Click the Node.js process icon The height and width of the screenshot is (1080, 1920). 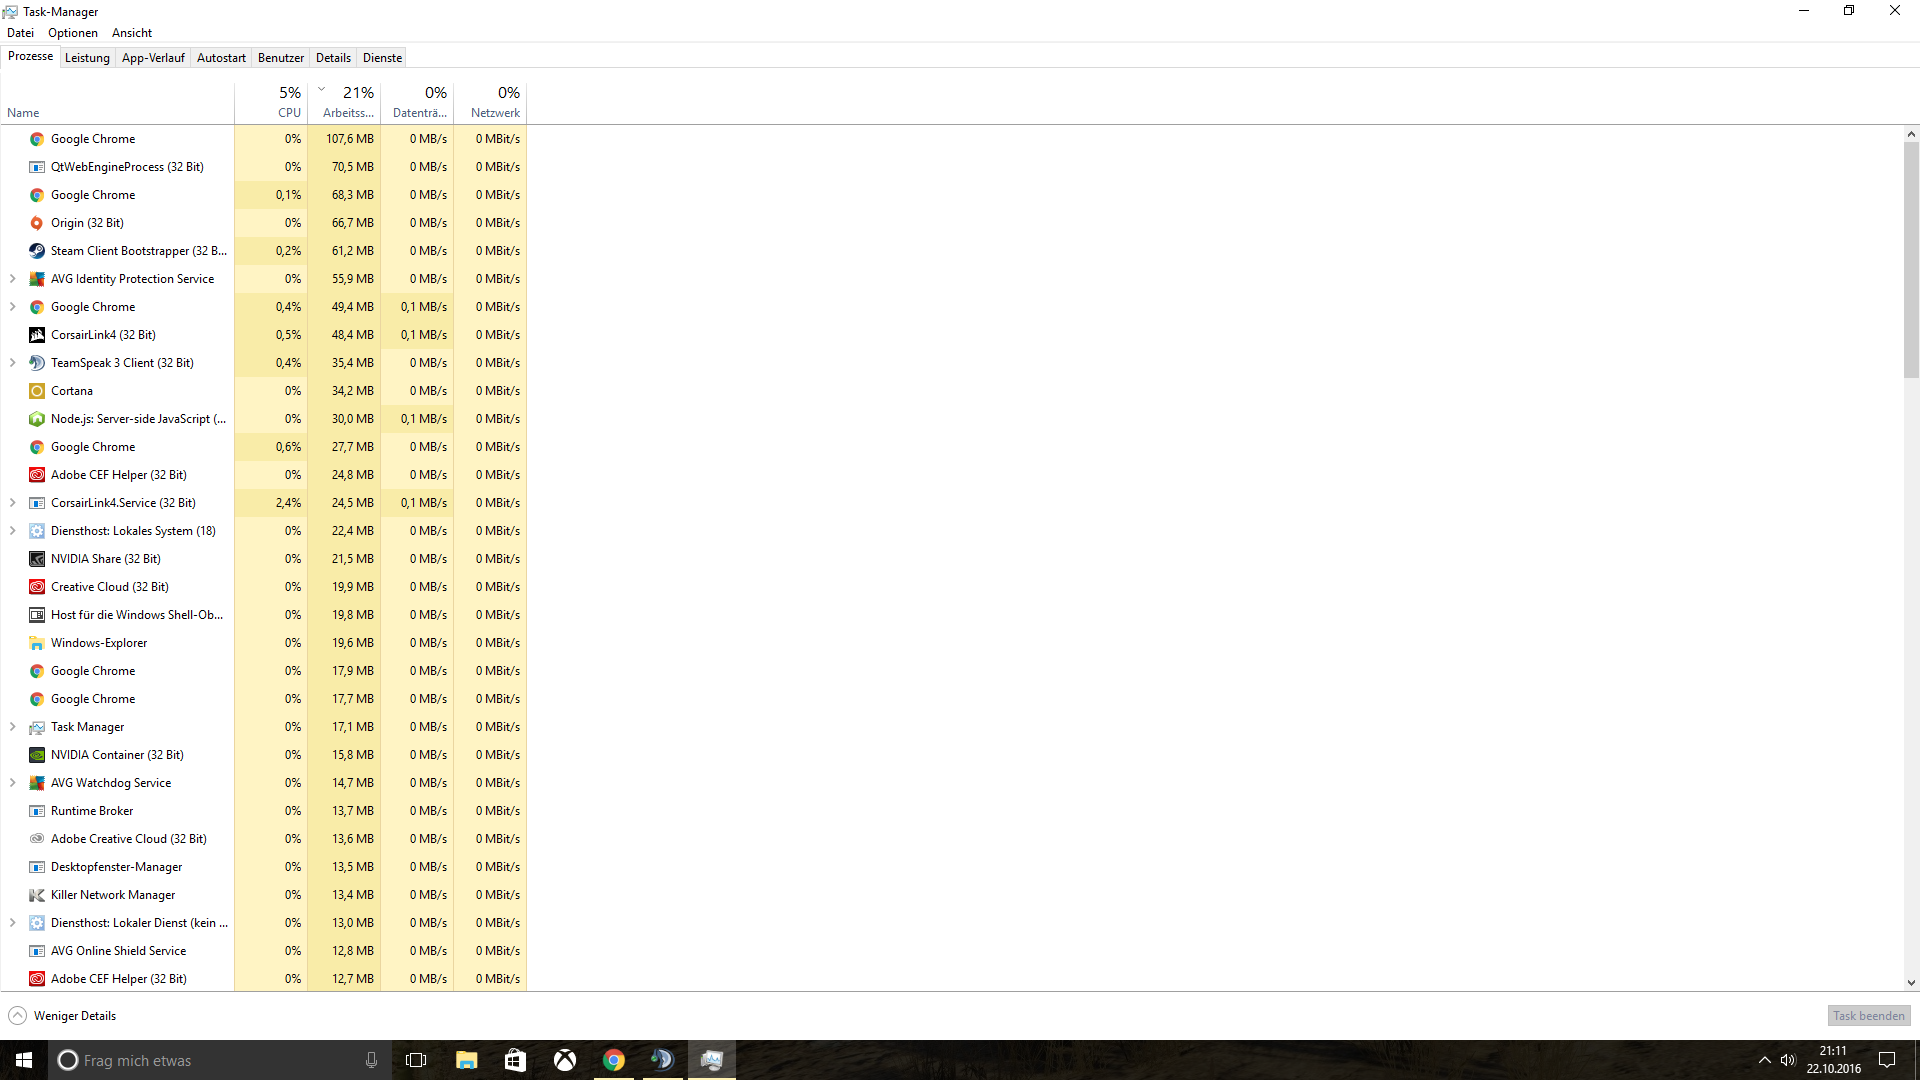point(37,419)
